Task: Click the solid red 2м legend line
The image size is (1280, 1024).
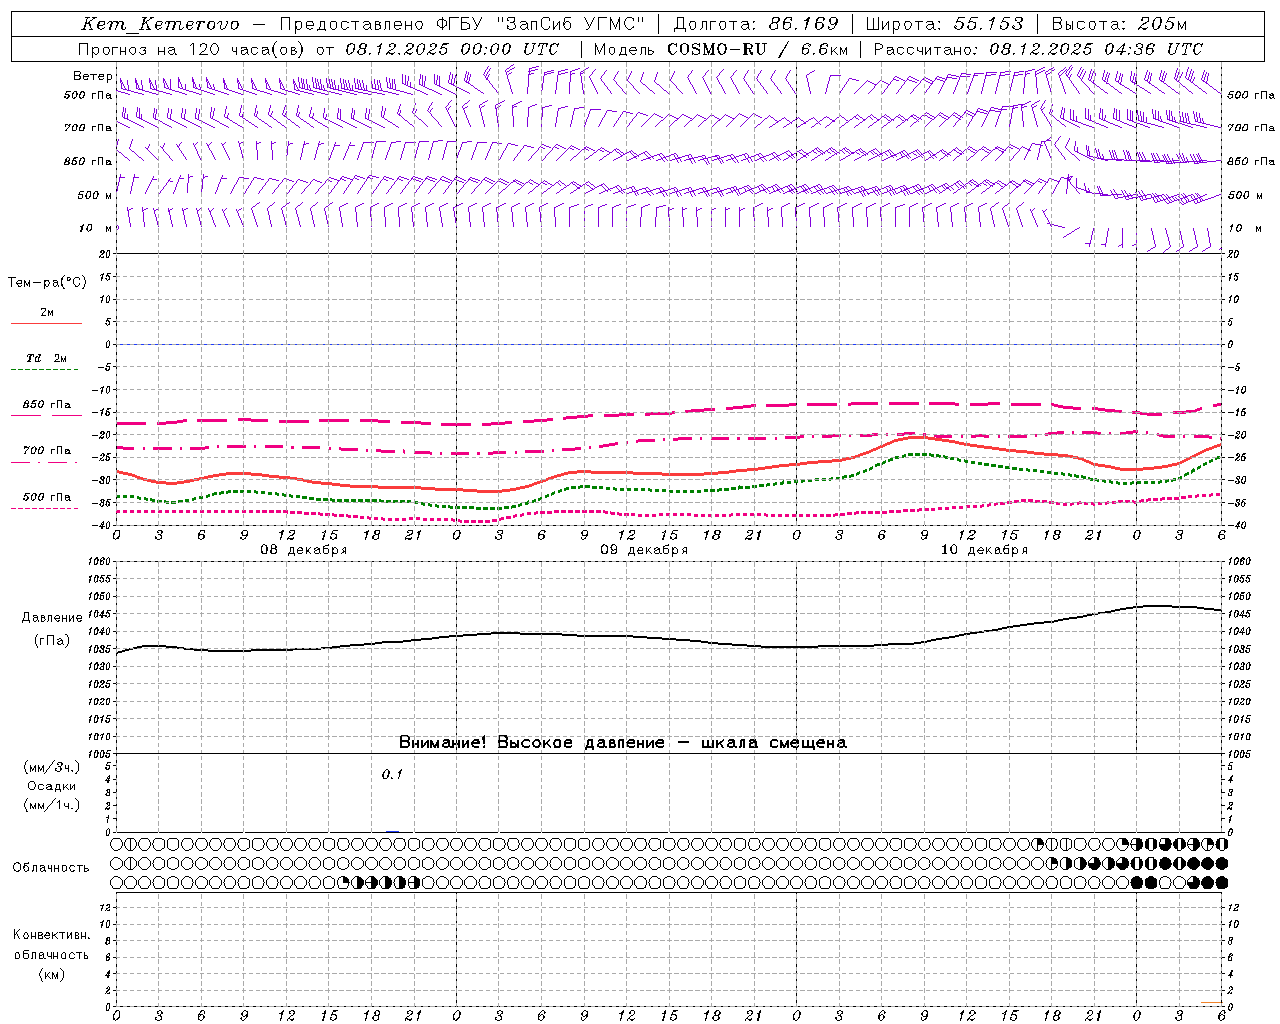Action: (46, 323)
